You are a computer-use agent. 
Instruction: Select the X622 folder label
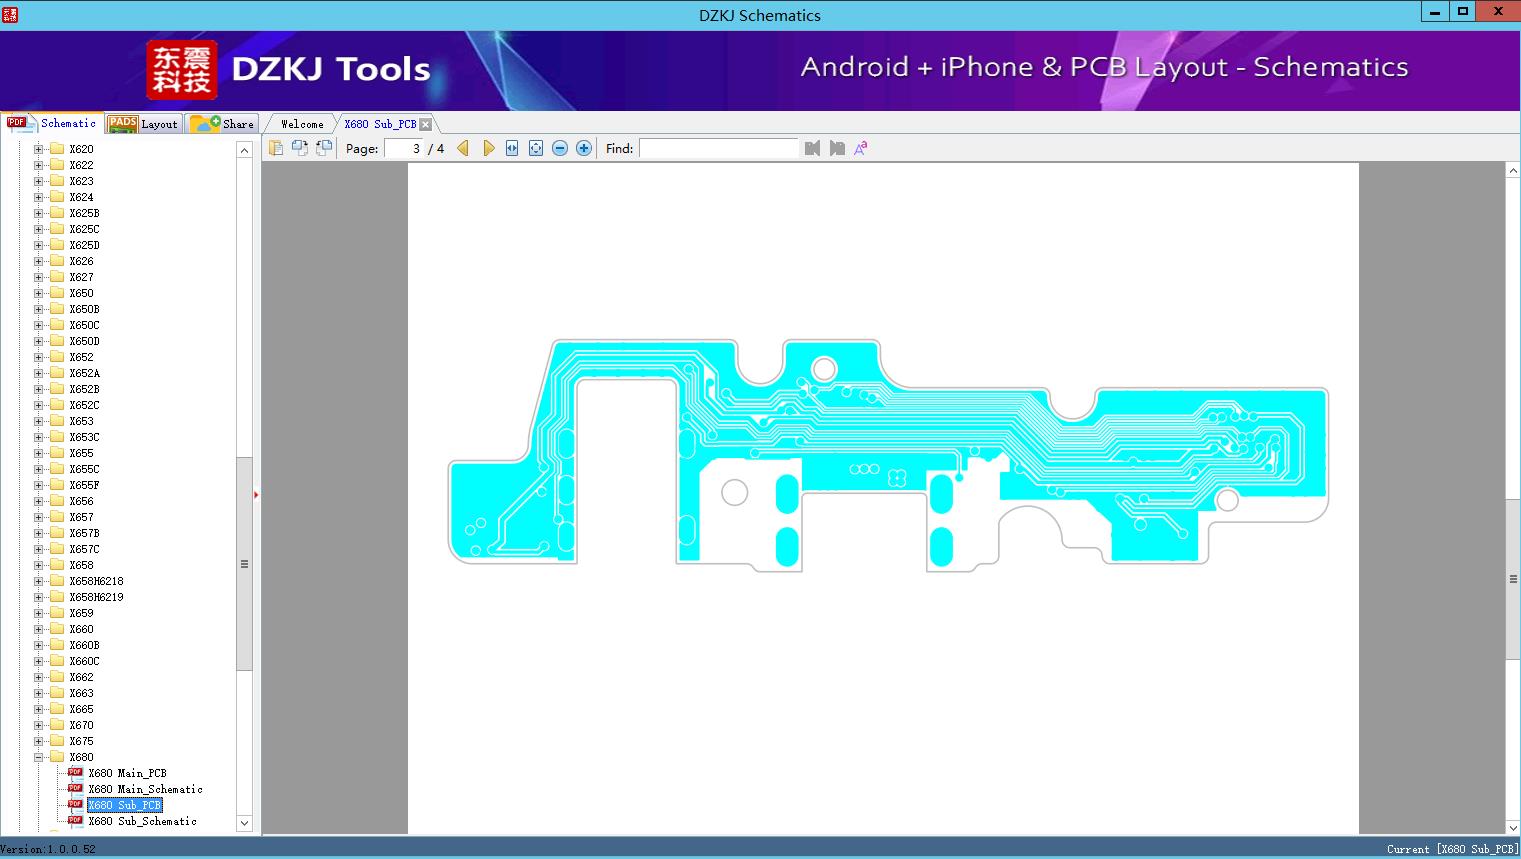coord(81,165)
